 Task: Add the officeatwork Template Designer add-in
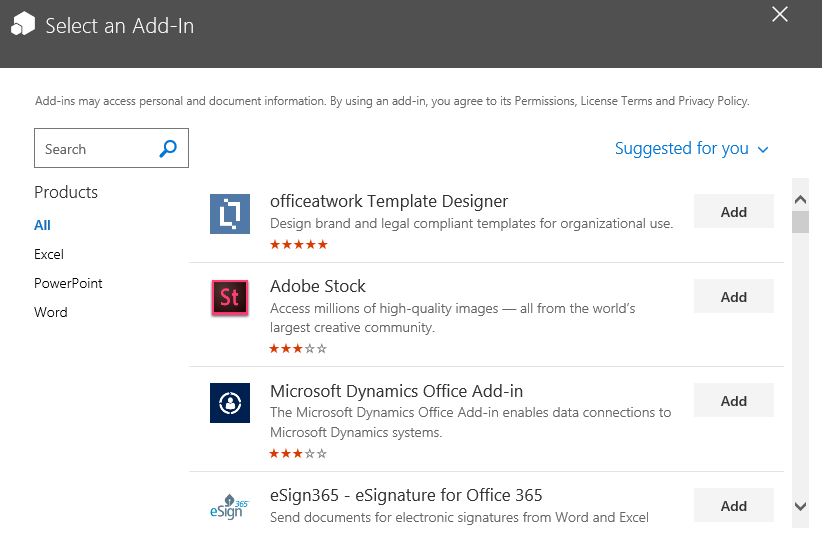[x=733, y=212]
